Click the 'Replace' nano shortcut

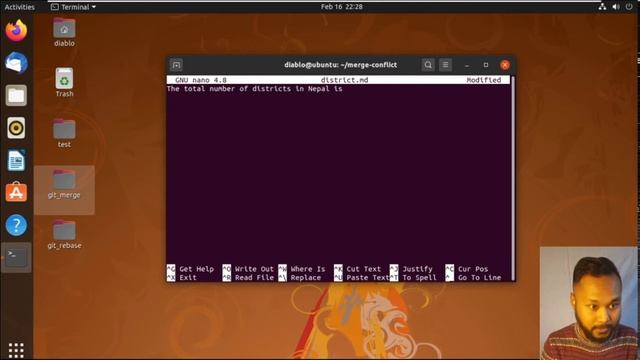(305, 278)
